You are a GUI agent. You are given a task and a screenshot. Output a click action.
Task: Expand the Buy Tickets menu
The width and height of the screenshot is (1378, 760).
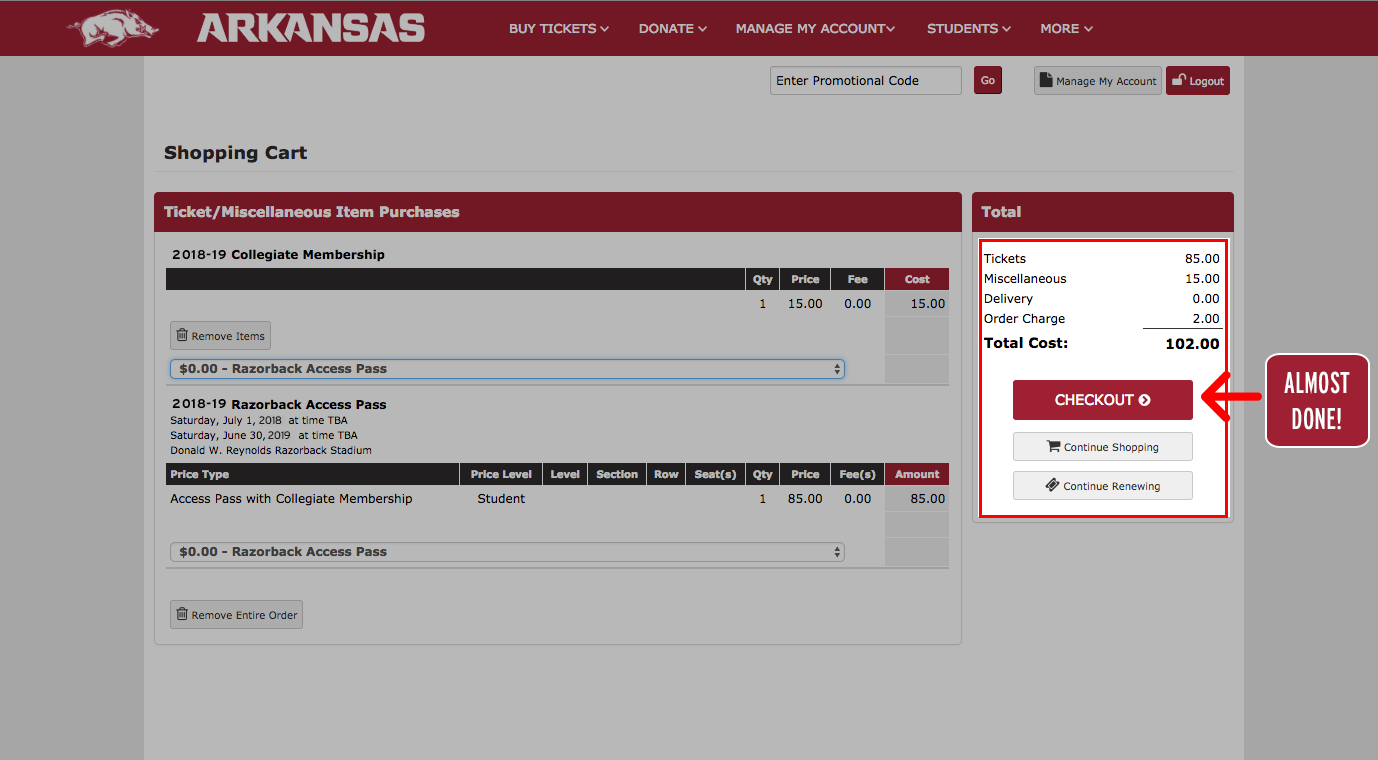pos(557,28)
